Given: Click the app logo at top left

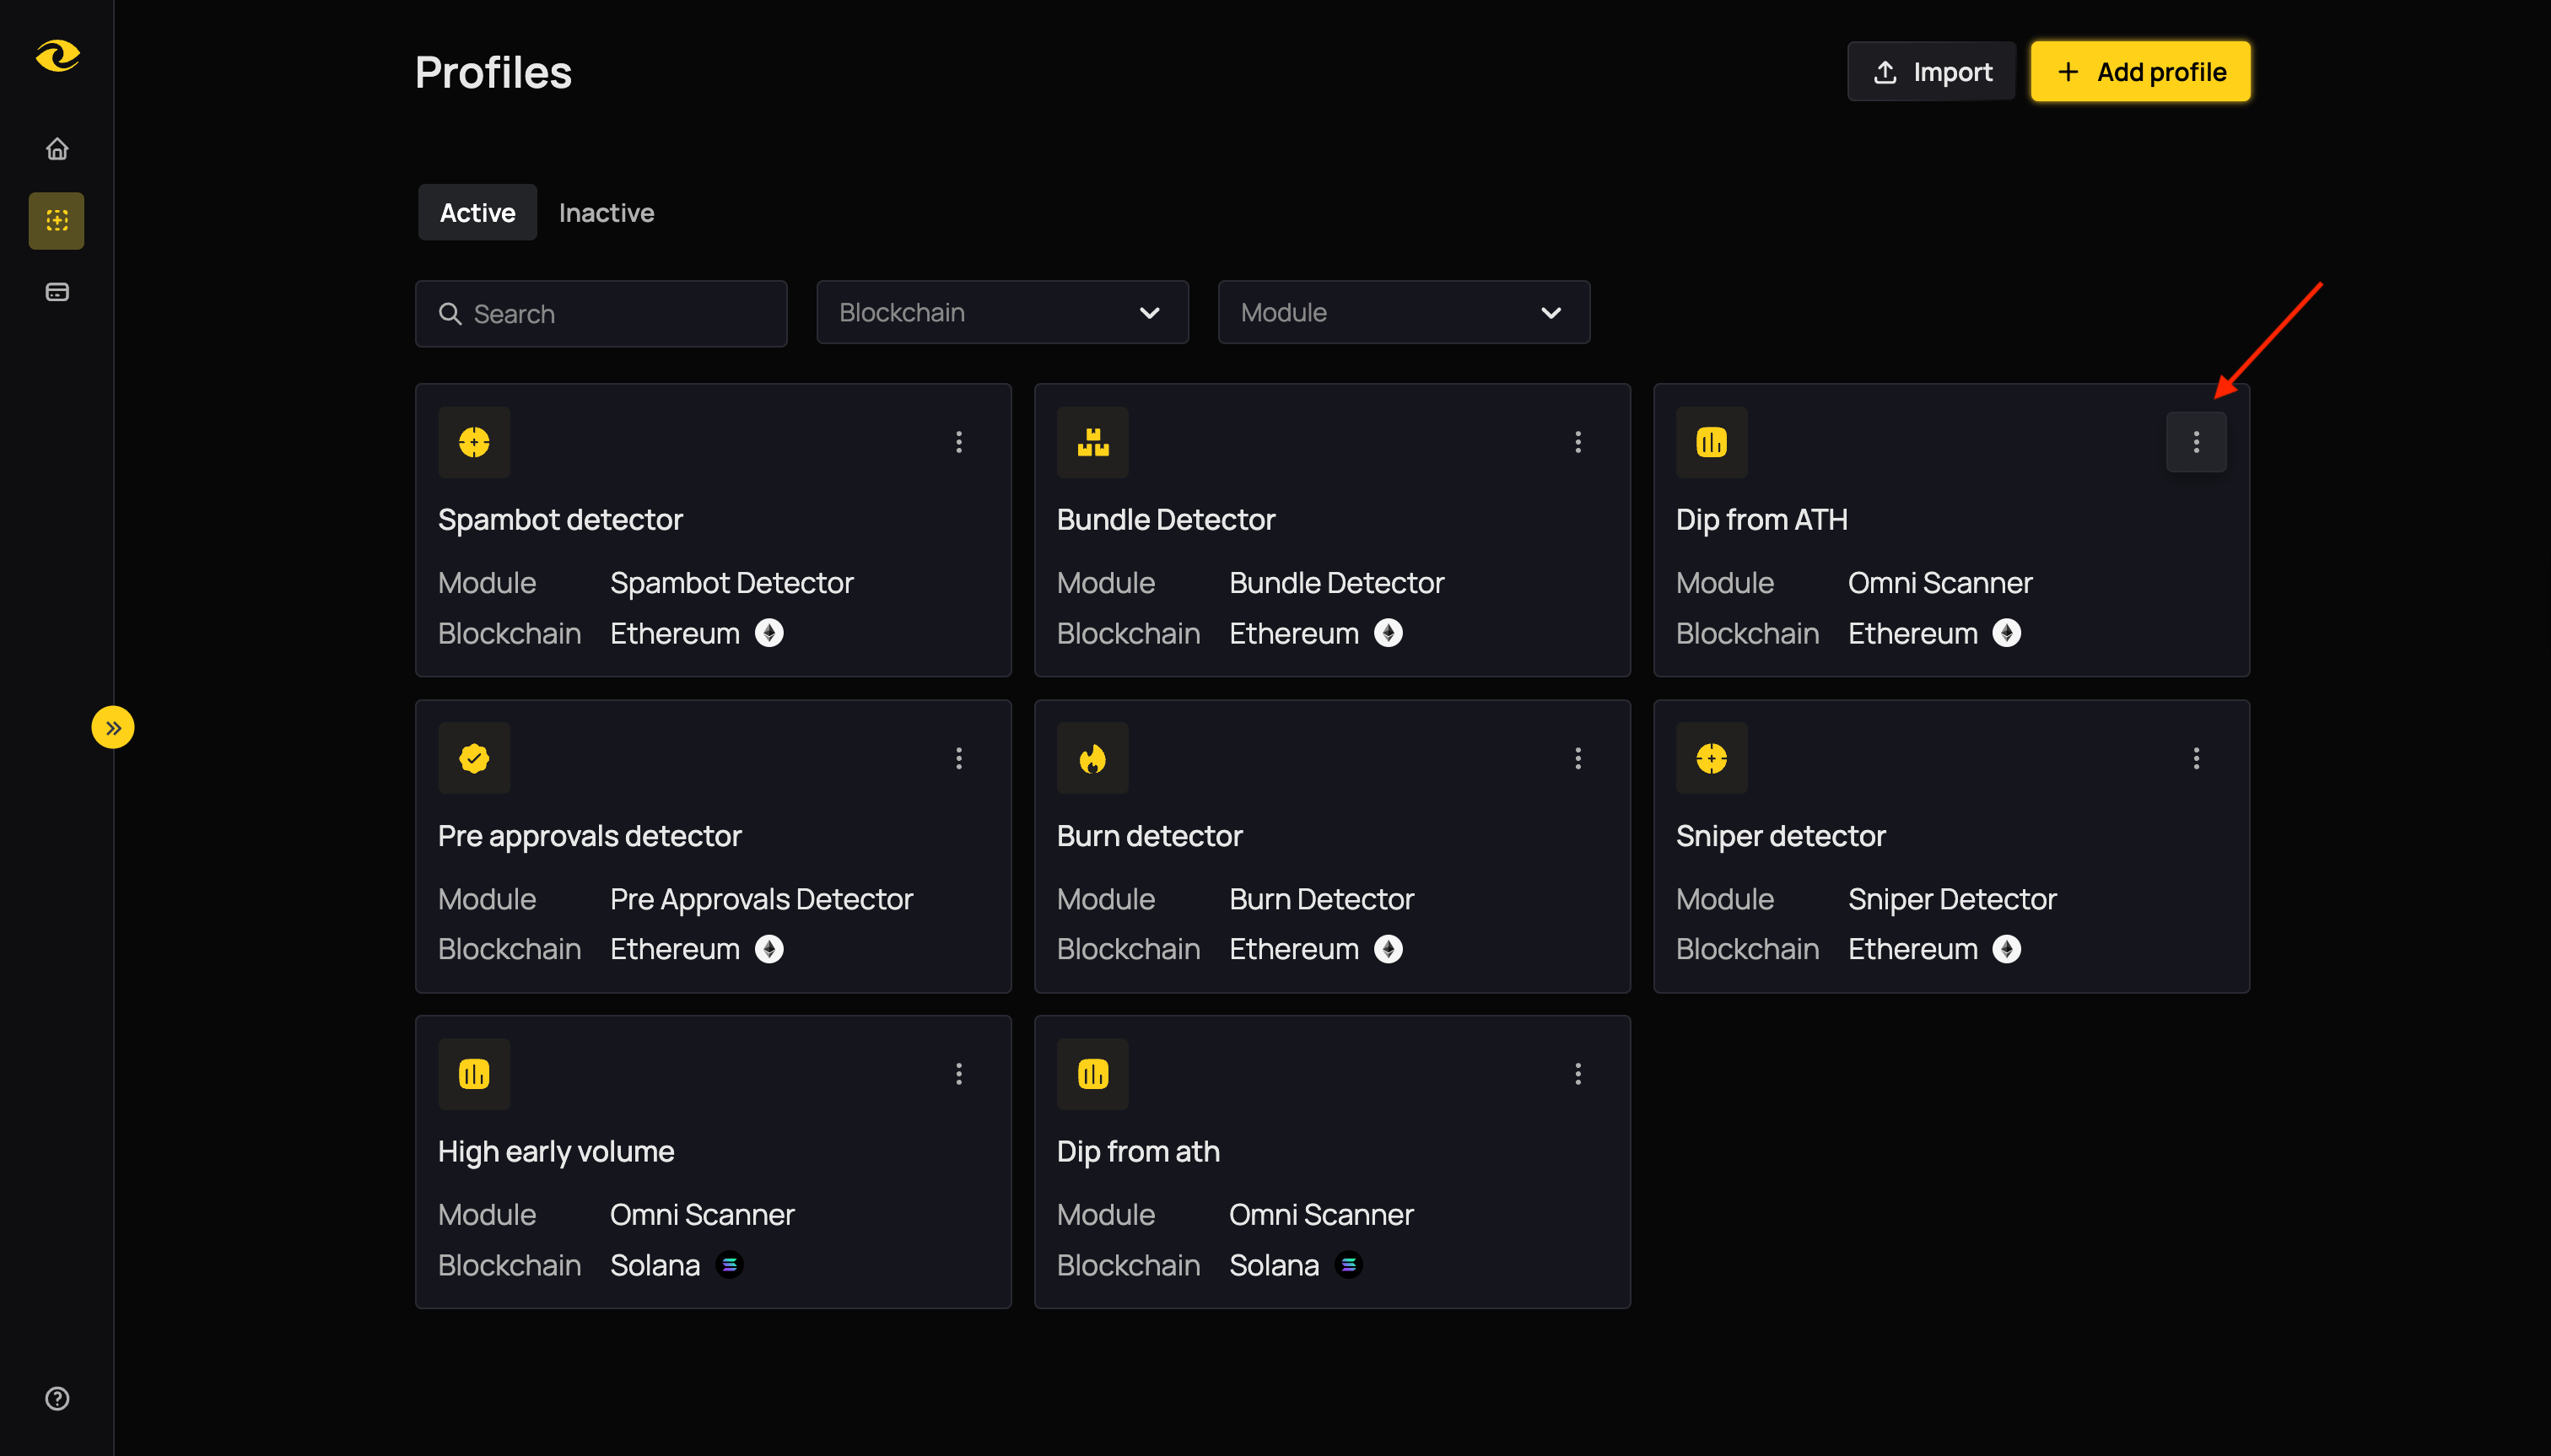Looking at the screenshot, I should click(x=57, y=55).
